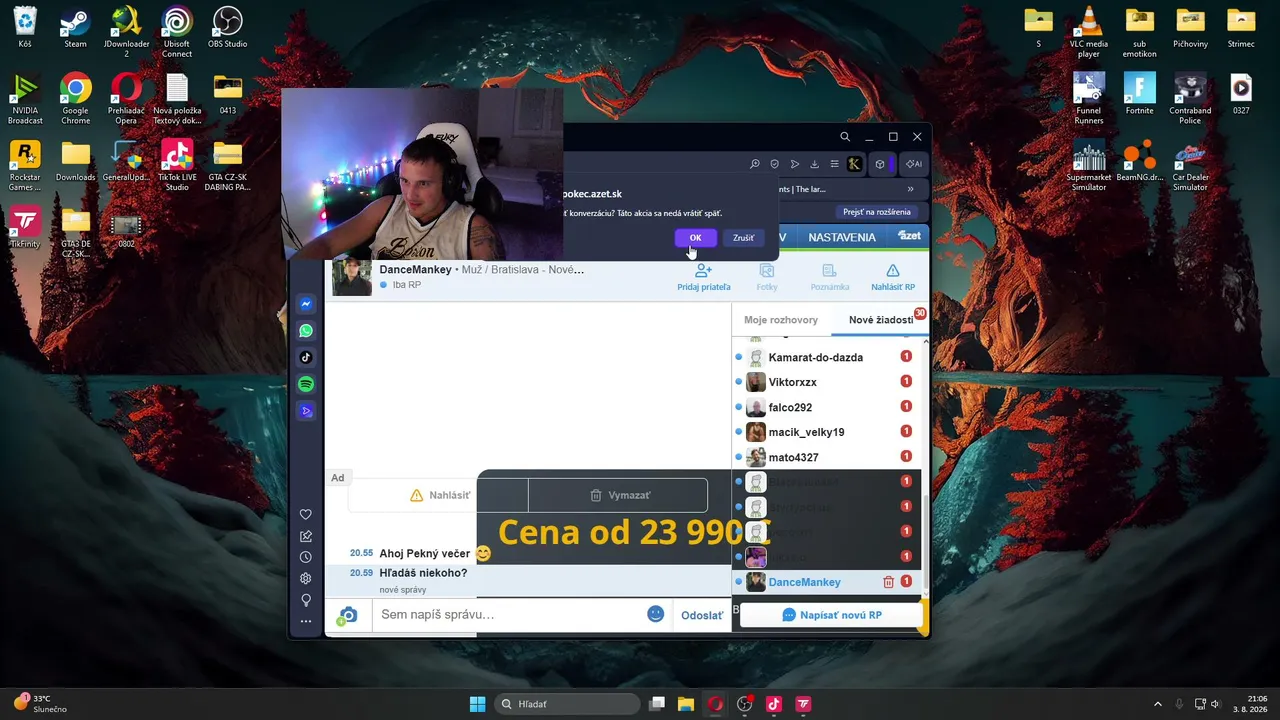1280x720 pixels.
Task: Open the heart bookmarks icon in sidebar
Action: [306, 515]
